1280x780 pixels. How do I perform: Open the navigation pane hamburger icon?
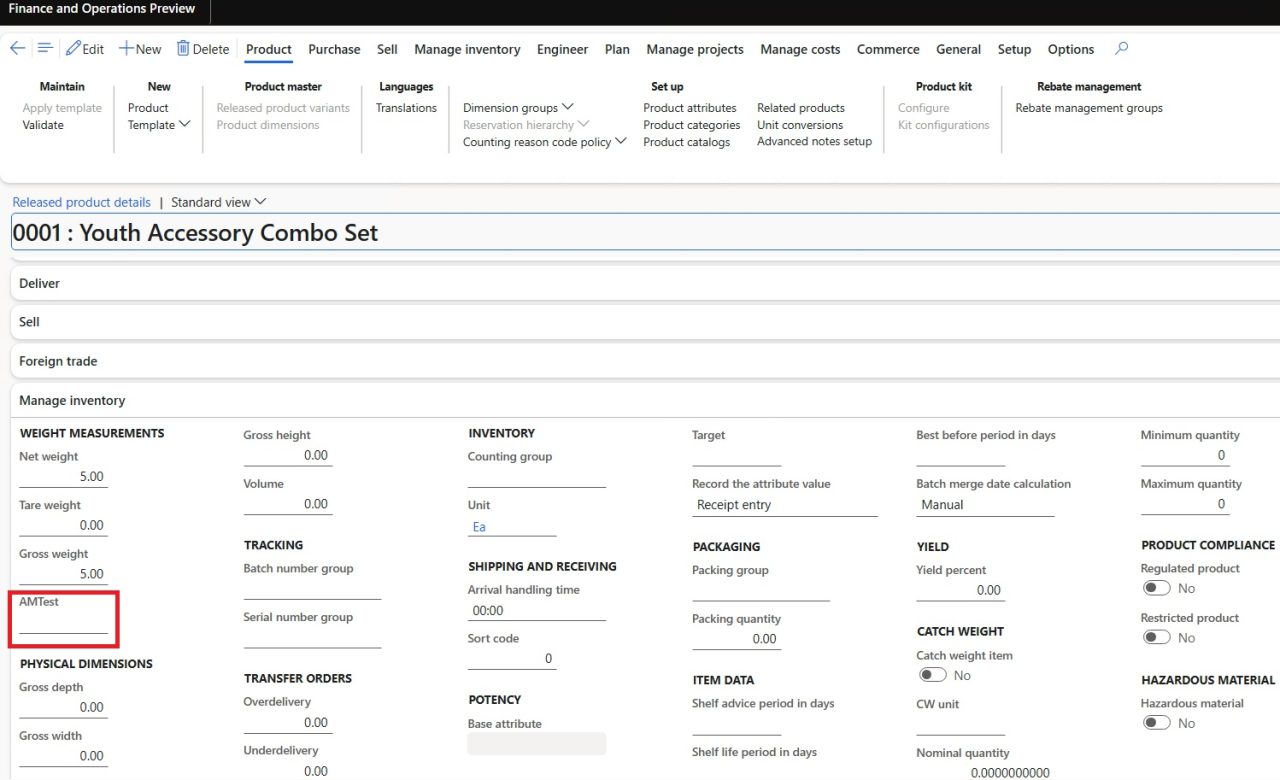(x=44, y=47)
